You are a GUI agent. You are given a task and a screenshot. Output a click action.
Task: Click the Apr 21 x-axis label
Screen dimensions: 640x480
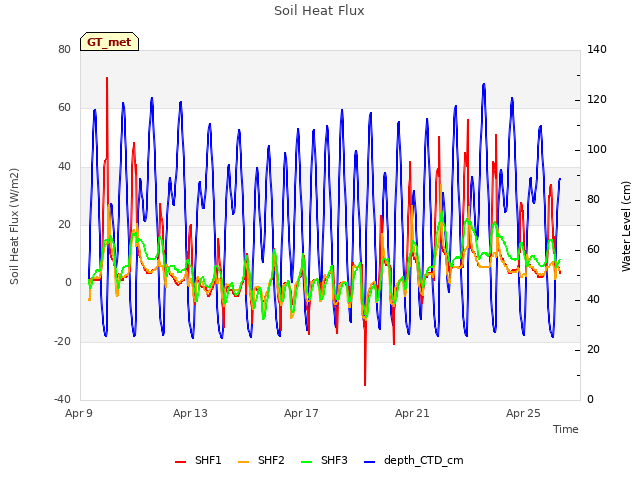(x=412, y=413)
